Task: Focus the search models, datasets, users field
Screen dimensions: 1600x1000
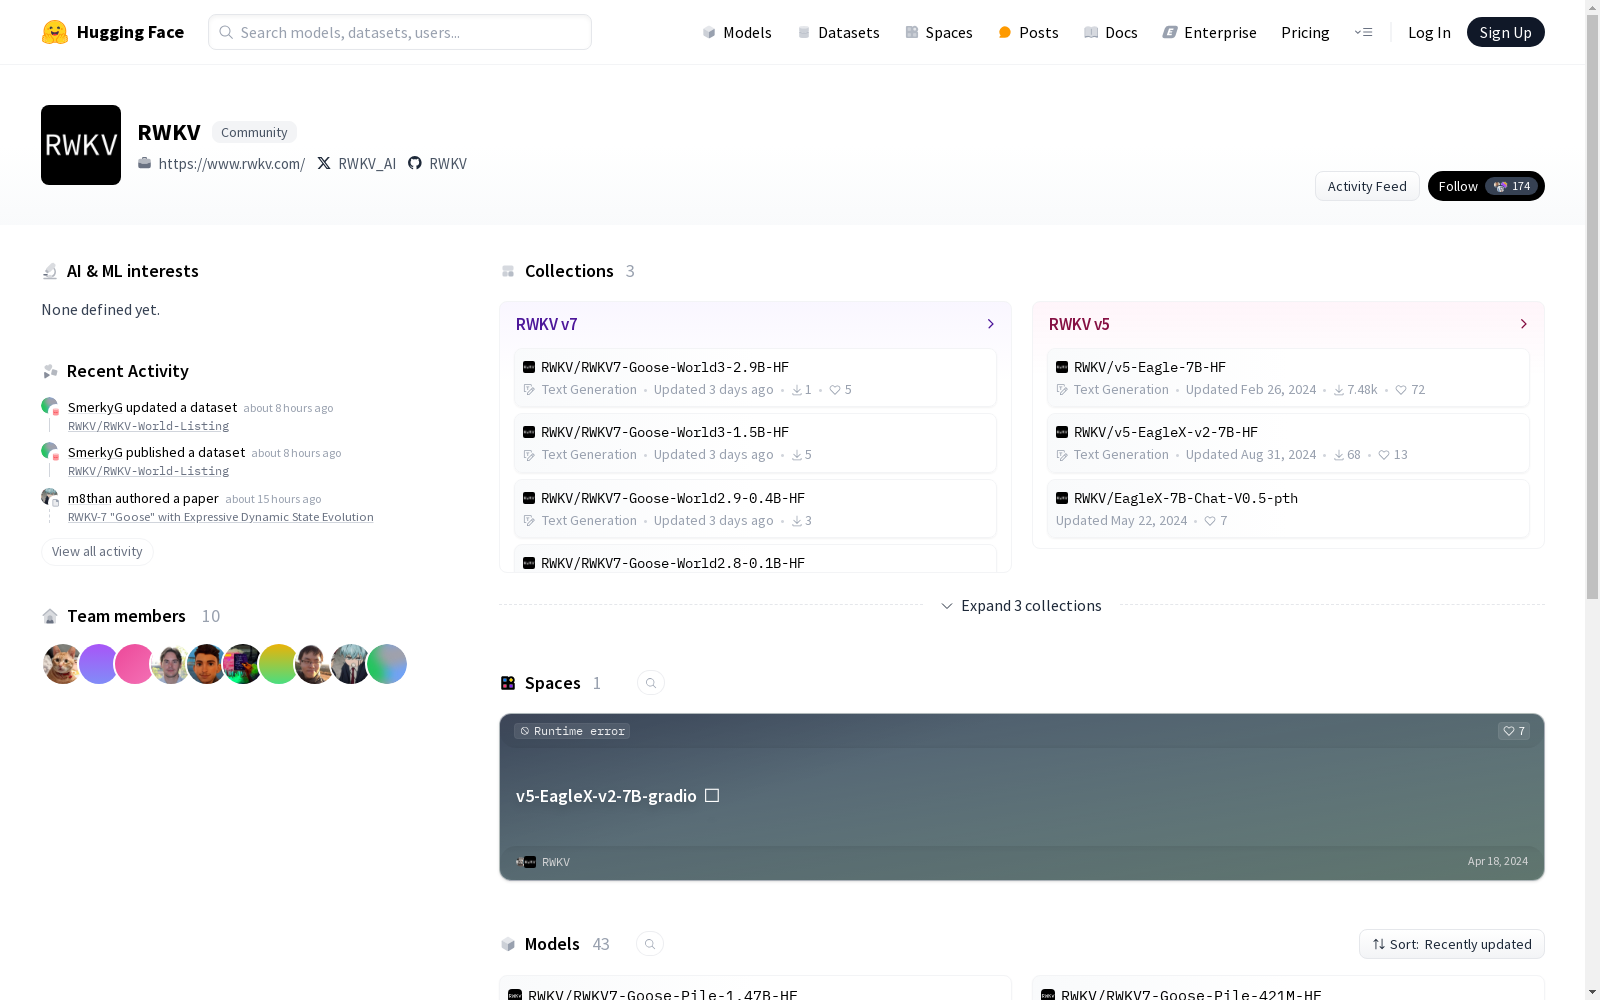Action: coord(400,32)
